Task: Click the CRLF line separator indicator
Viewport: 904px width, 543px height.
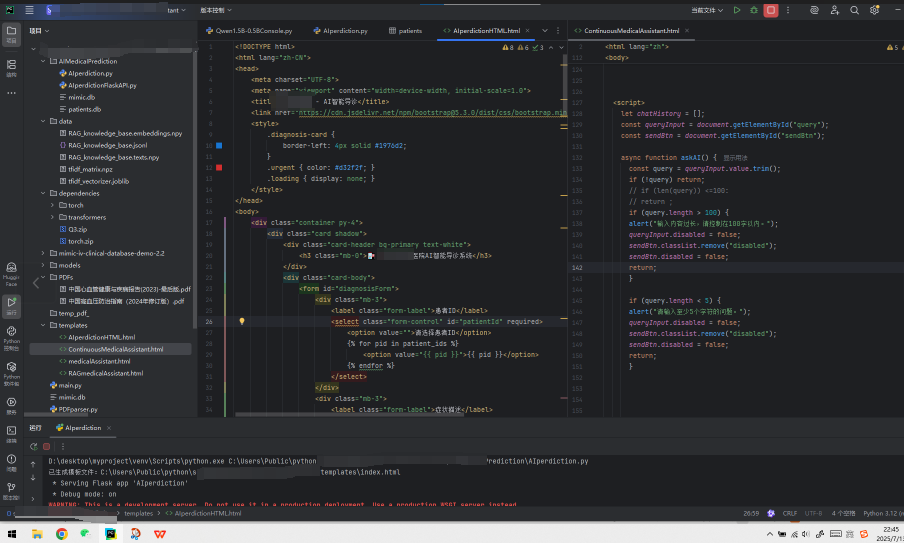Action: [790, 514]
